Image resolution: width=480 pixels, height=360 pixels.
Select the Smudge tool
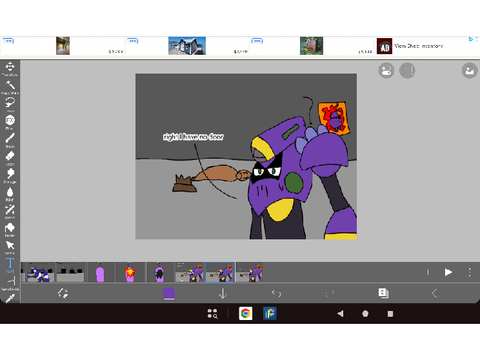click(x=10, y=176)
